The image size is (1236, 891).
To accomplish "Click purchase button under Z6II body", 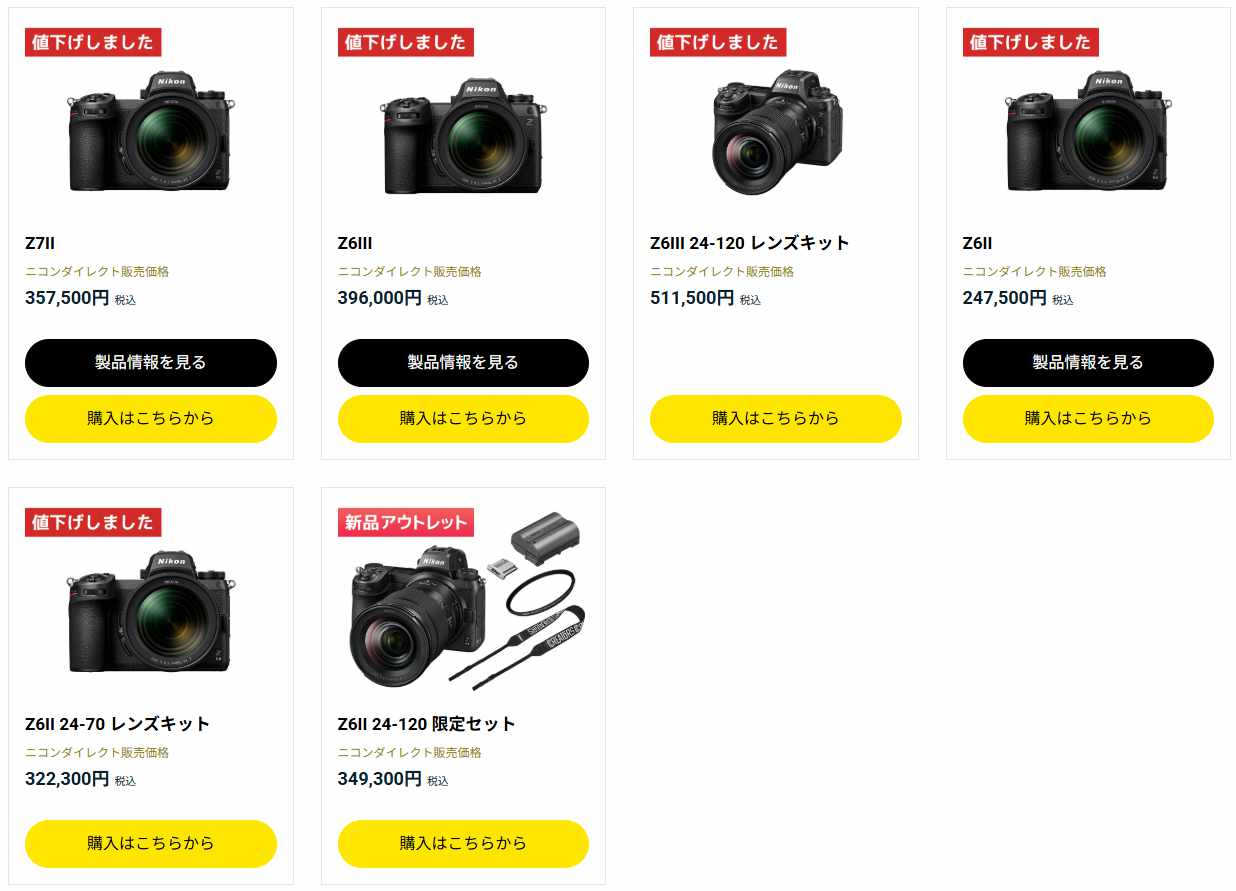I will click(1088, 419).
